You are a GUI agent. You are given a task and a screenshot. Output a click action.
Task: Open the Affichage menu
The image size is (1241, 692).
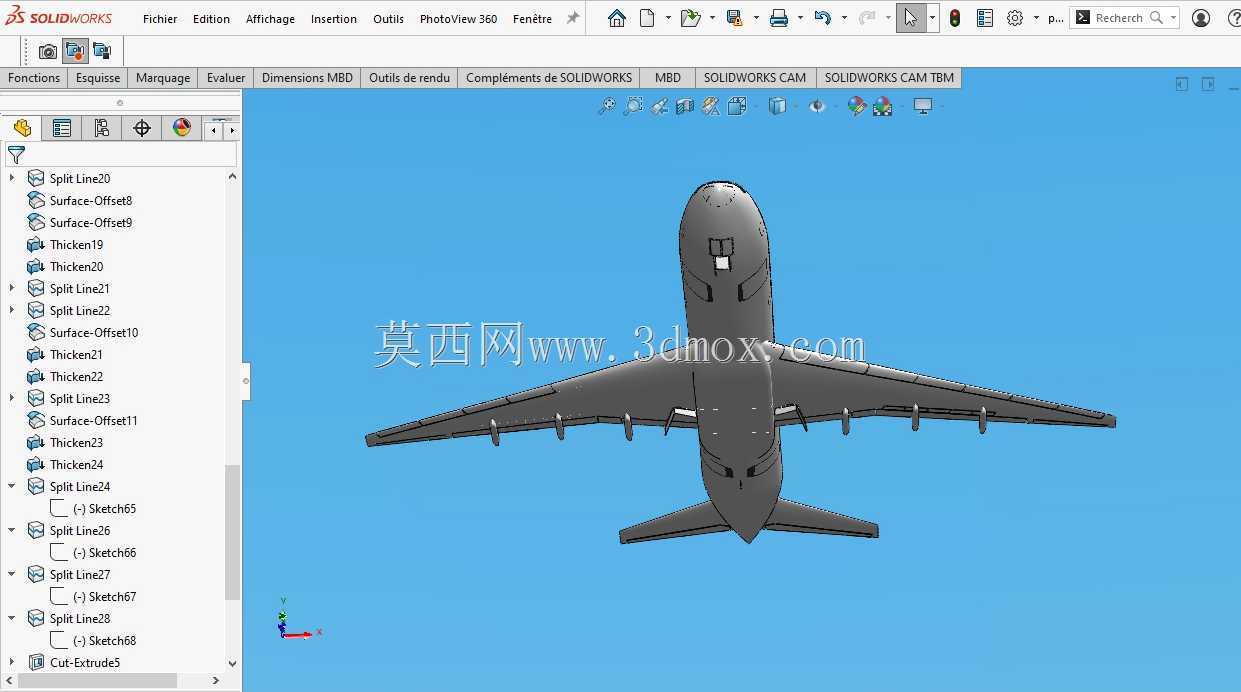[x=270, y=19]
